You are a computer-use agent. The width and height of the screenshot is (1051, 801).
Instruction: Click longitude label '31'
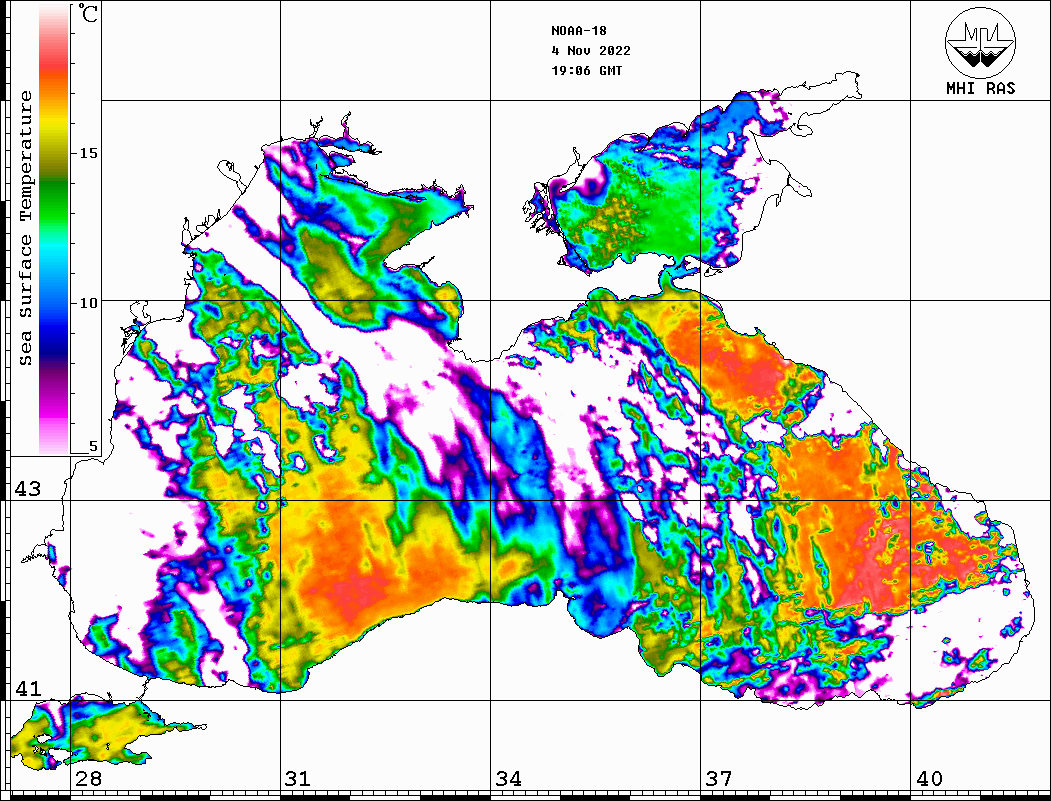tap(298, 779)
